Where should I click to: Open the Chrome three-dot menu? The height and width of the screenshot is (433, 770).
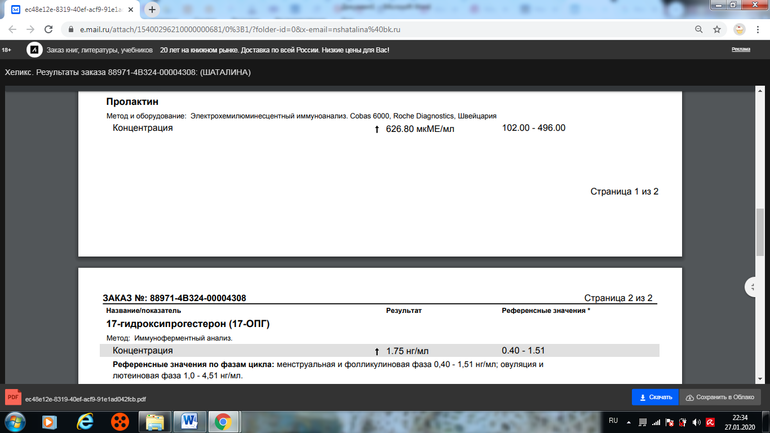757,29
